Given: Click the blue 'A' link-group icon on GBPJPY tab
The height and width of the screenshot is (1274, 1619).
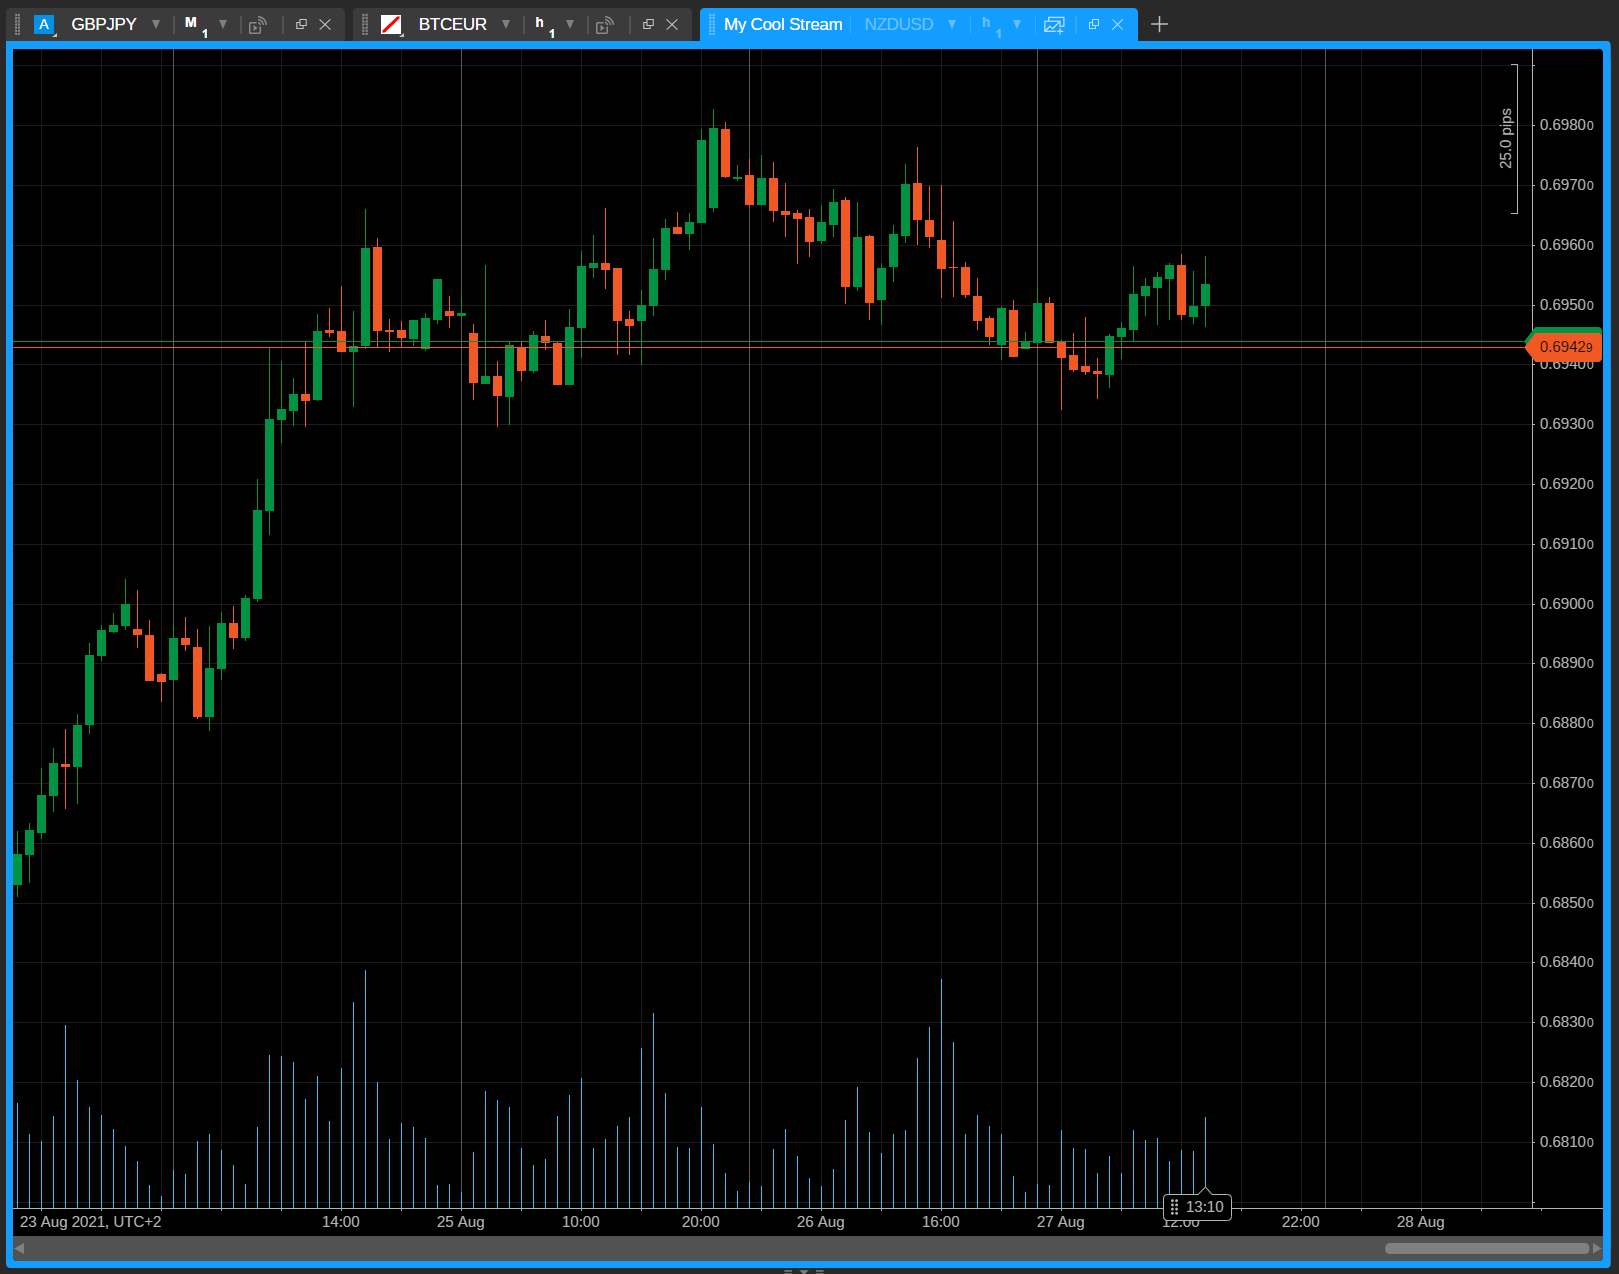Looking at the screenshot, I should pos(44,24).
